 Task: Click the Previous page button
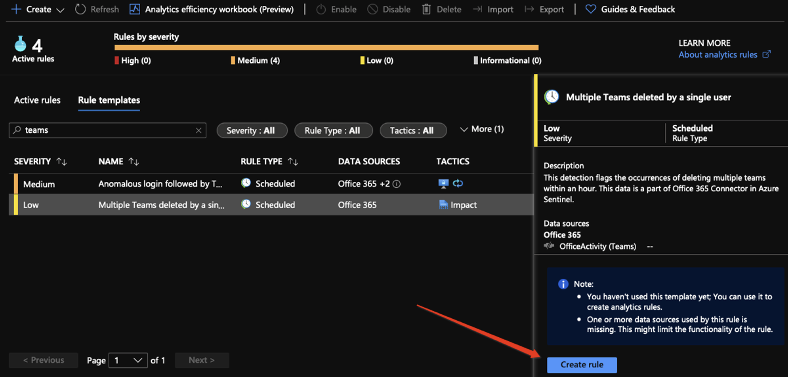[x=44, y=360]
